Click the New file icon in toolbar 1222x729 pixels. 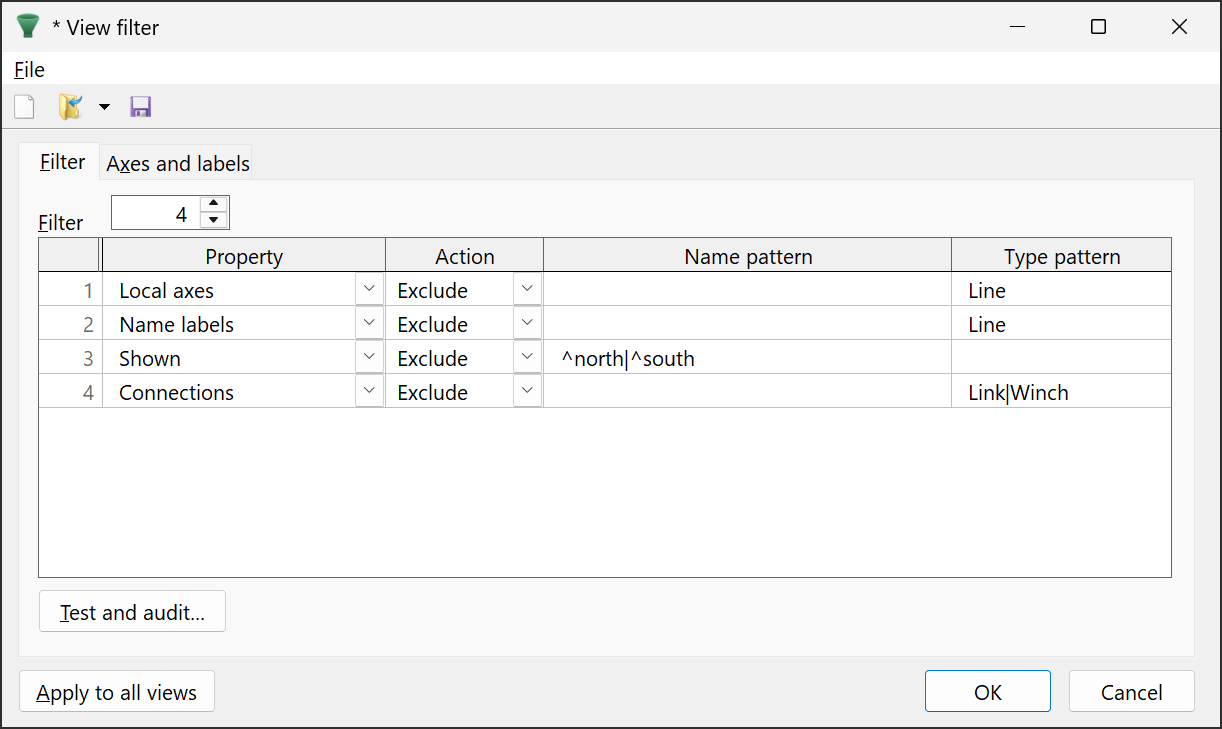pyautogui.click(x=24, y=107)
